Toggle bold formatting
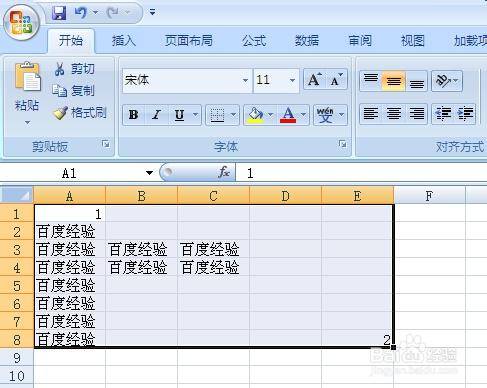The width and height of the screenshot is (487, 388). 134,115
